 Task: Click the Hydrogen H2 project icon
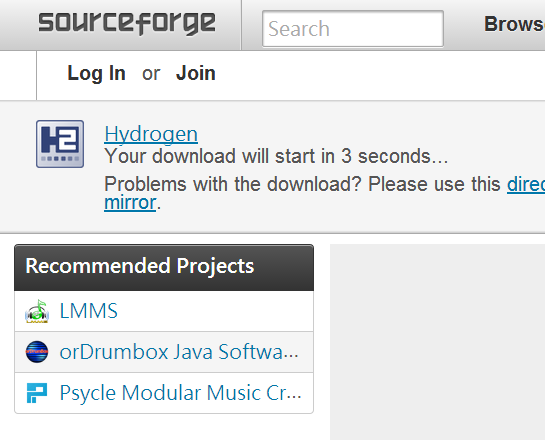point(60,144)
